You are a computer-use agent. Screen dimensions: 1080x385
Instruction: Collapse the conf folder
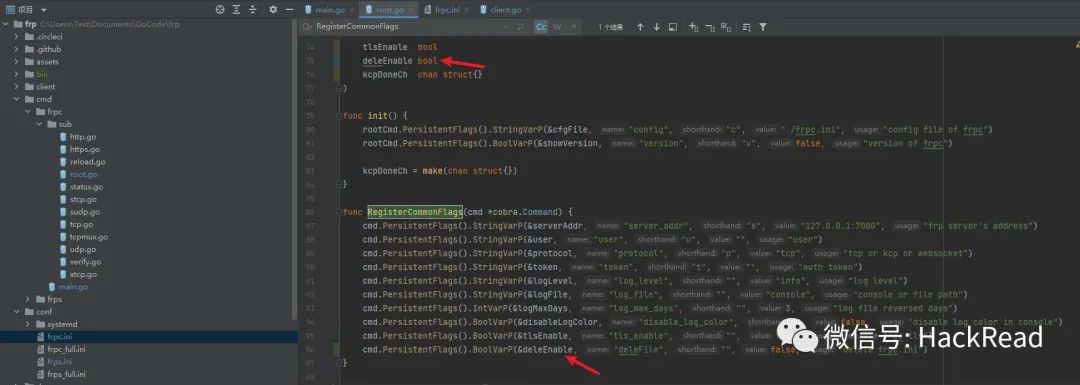(17, 311)
